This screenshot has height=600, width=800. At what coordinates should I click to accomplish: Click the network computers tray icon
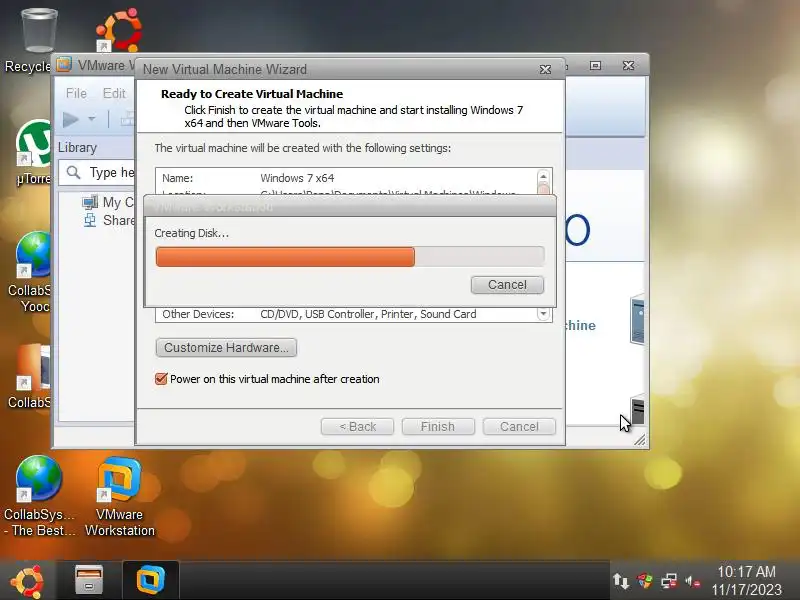[x=669, y=581]
